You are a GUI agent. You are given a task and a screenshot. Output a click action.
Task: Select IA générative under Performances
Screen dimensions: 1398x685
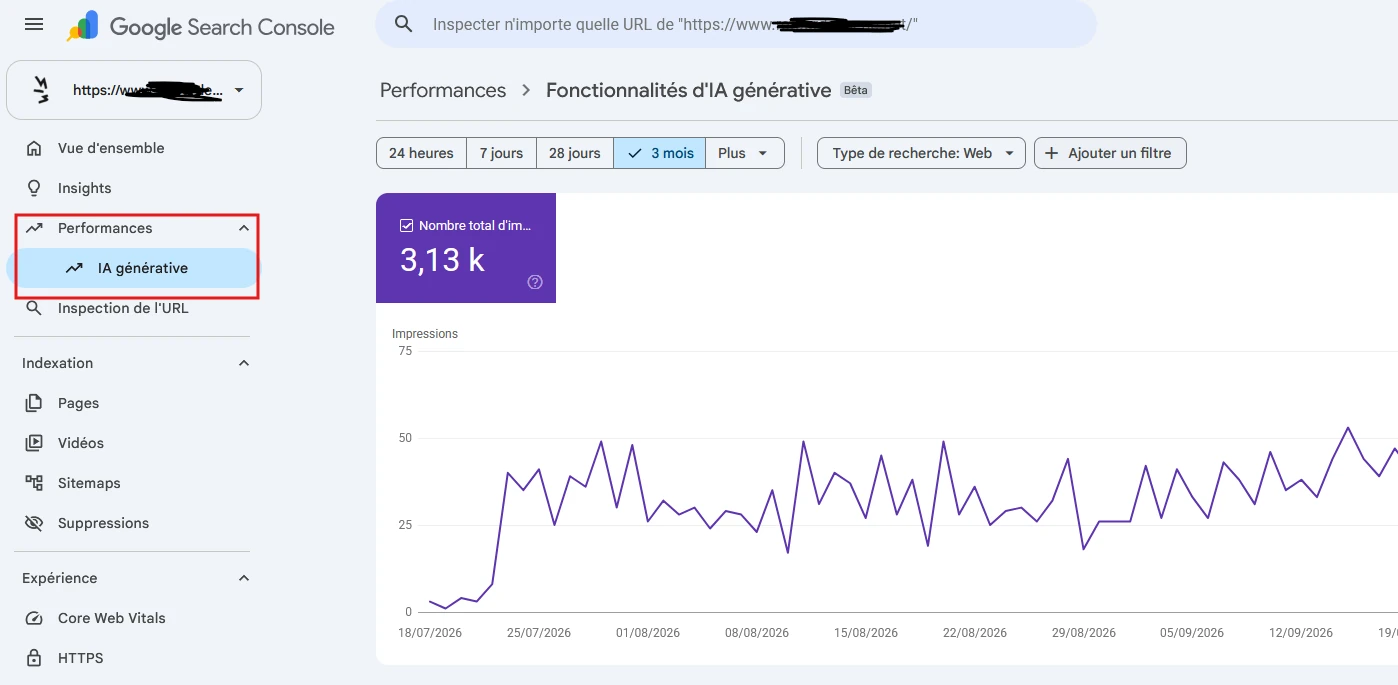(133, 268)
